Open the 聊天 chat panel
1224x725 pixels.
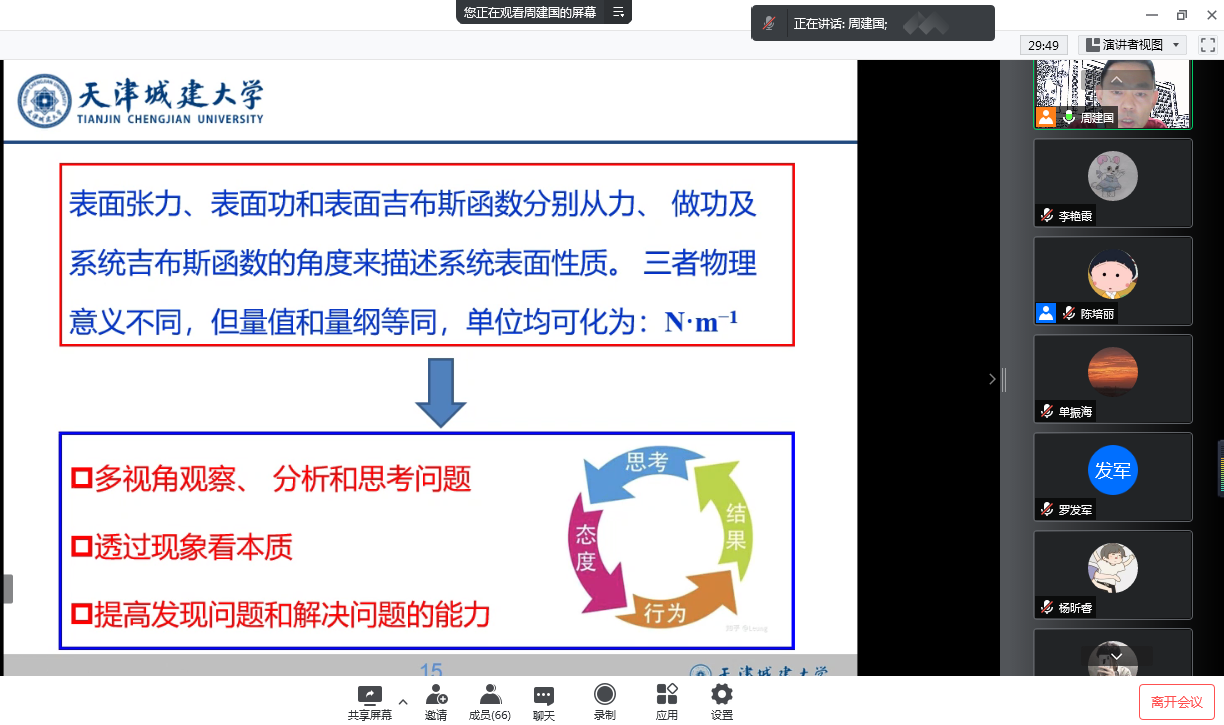(x=544, y=695)
